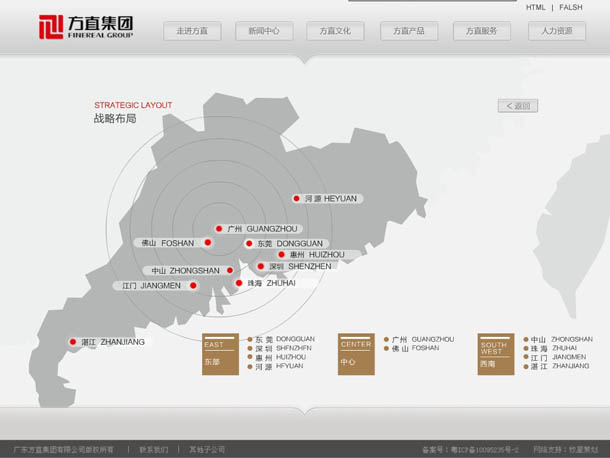Click the 惠州 HUIZHOU map label
Screen dimensions: 610x458
point(317,254)
